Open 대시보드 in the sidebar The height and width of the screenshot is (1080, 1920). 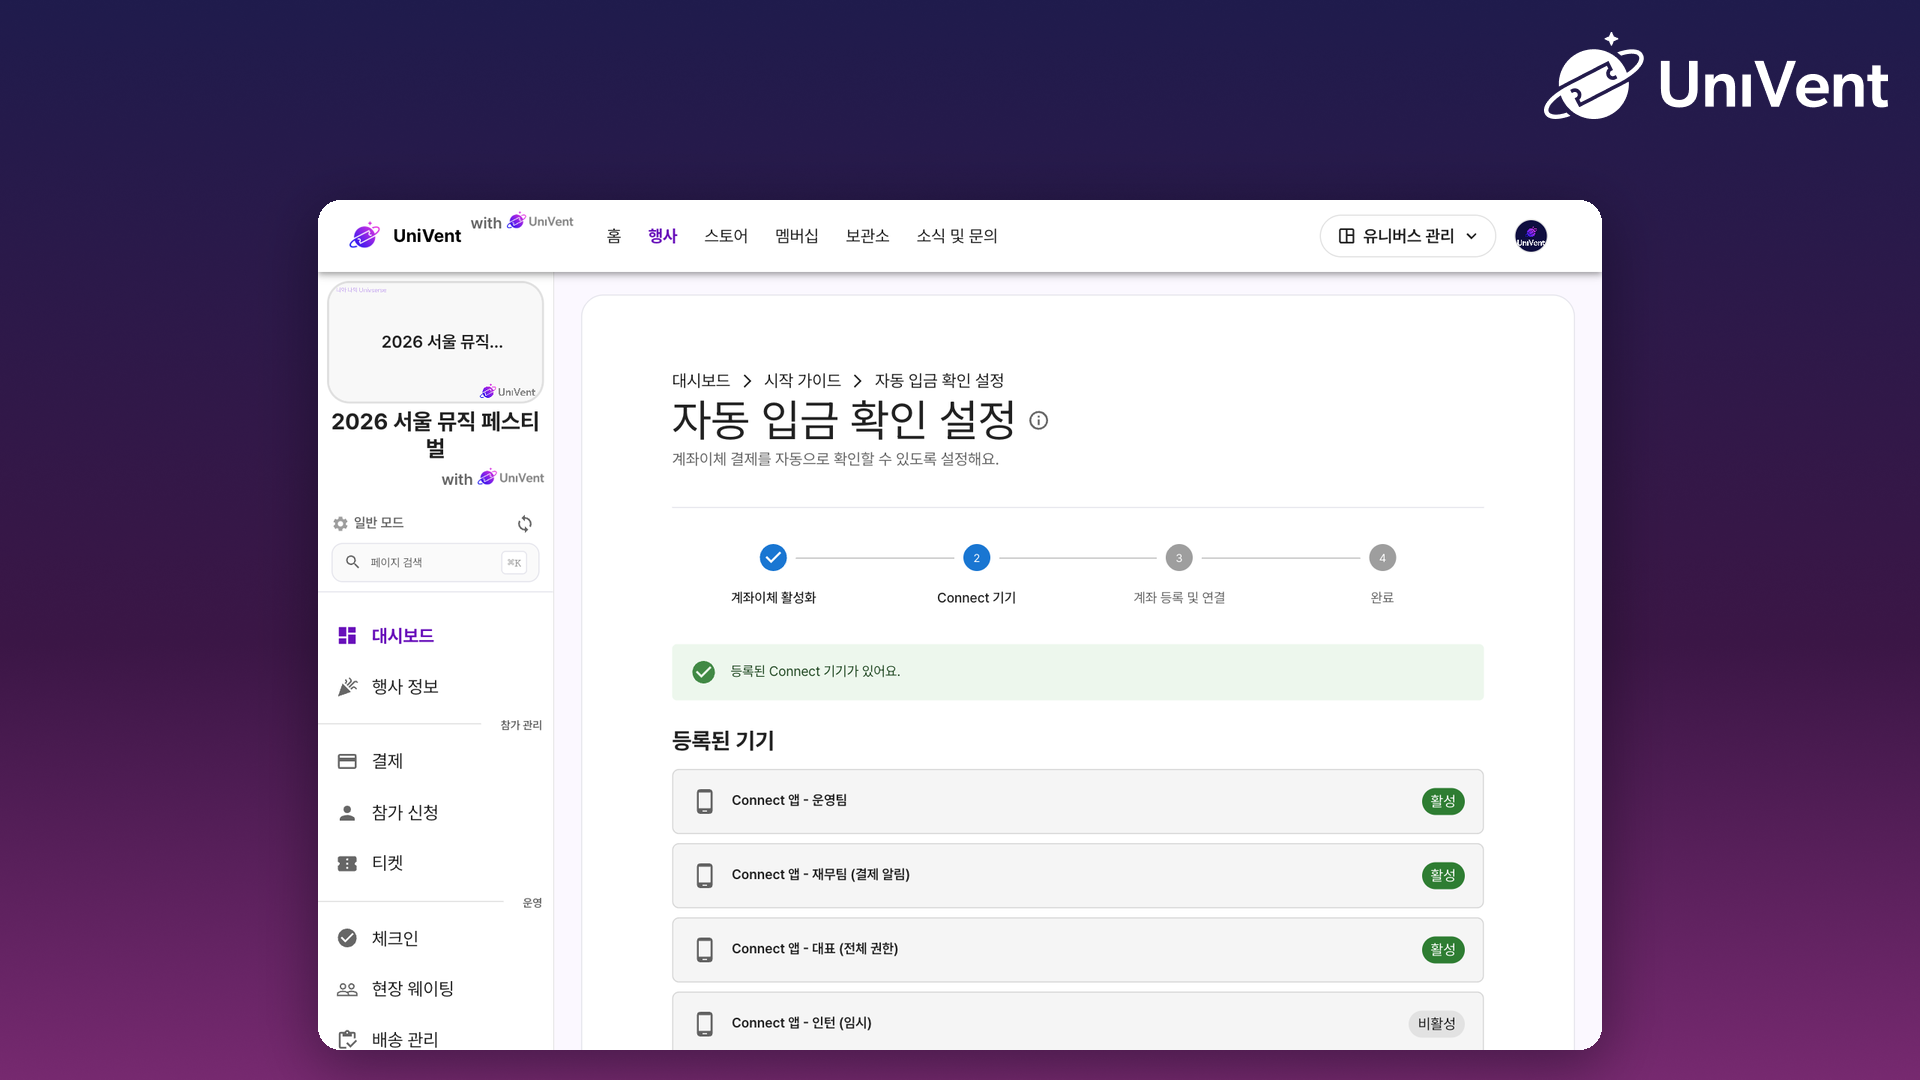click(435, 636)
